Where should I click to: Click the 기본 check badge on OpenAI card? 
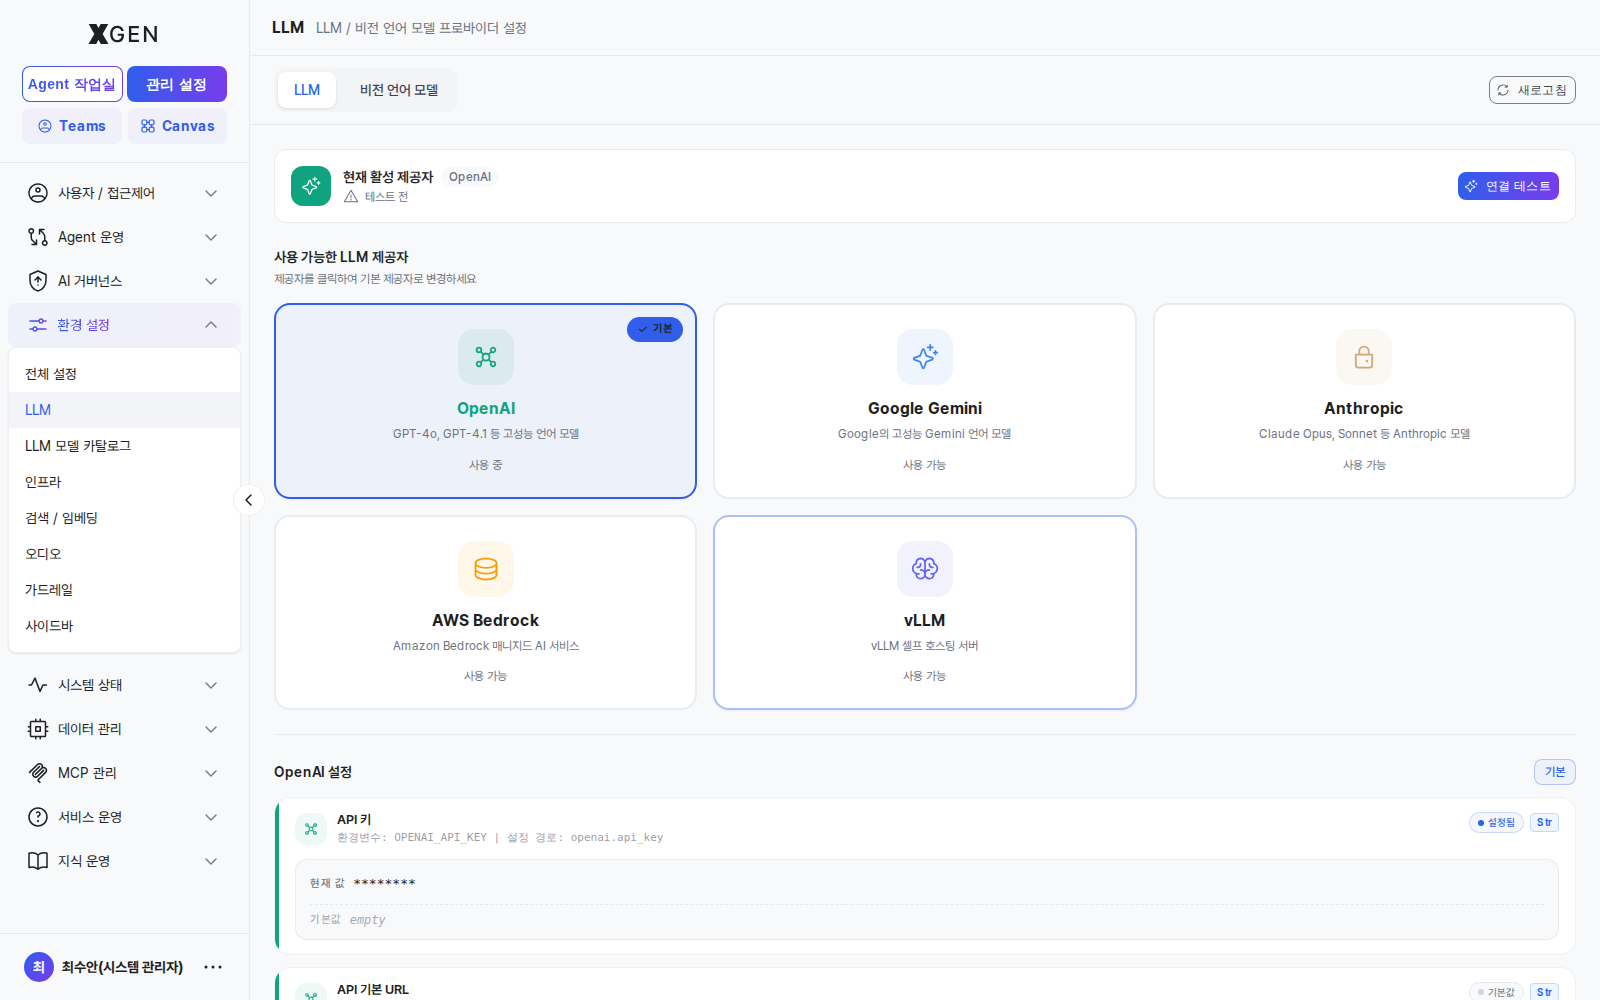point(655,329)
